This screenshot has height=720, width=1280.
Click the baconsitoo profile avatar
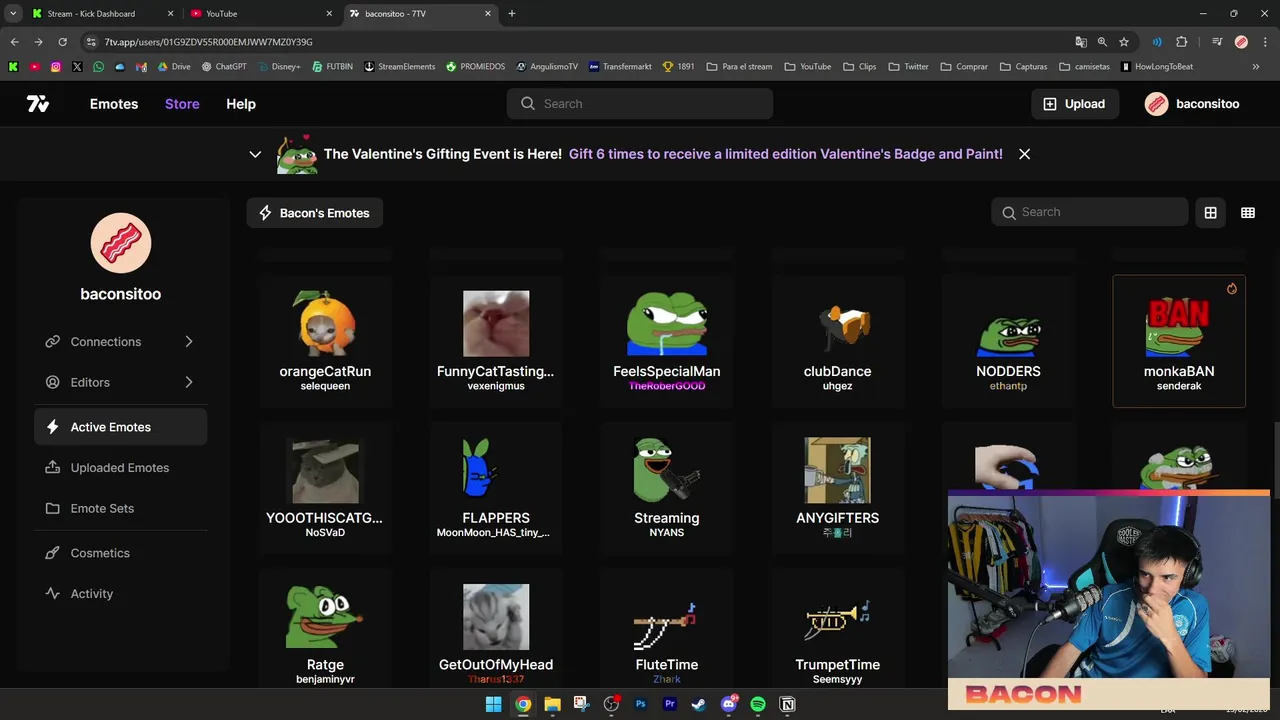[x=121, y=243]
